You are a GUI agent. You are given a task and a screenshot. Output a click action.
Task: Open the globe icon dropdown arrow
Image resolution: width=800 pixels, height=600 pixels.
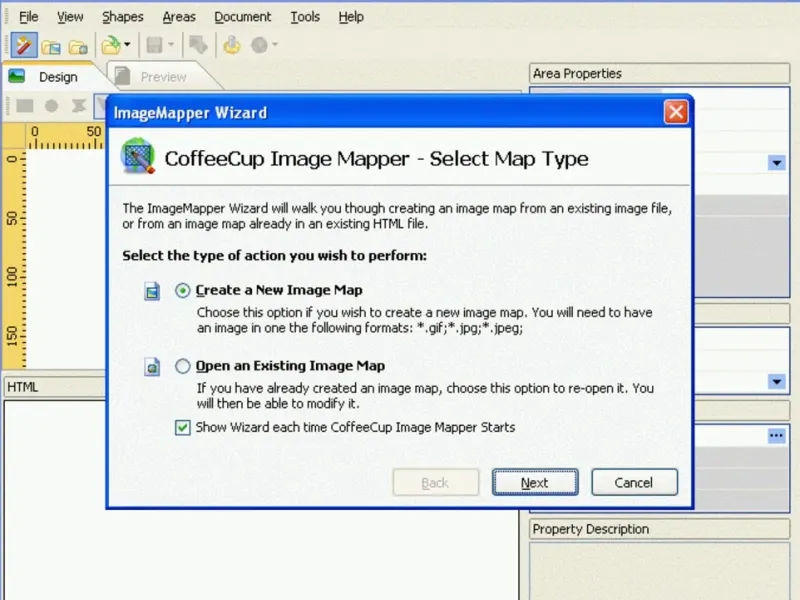[275, 45]
